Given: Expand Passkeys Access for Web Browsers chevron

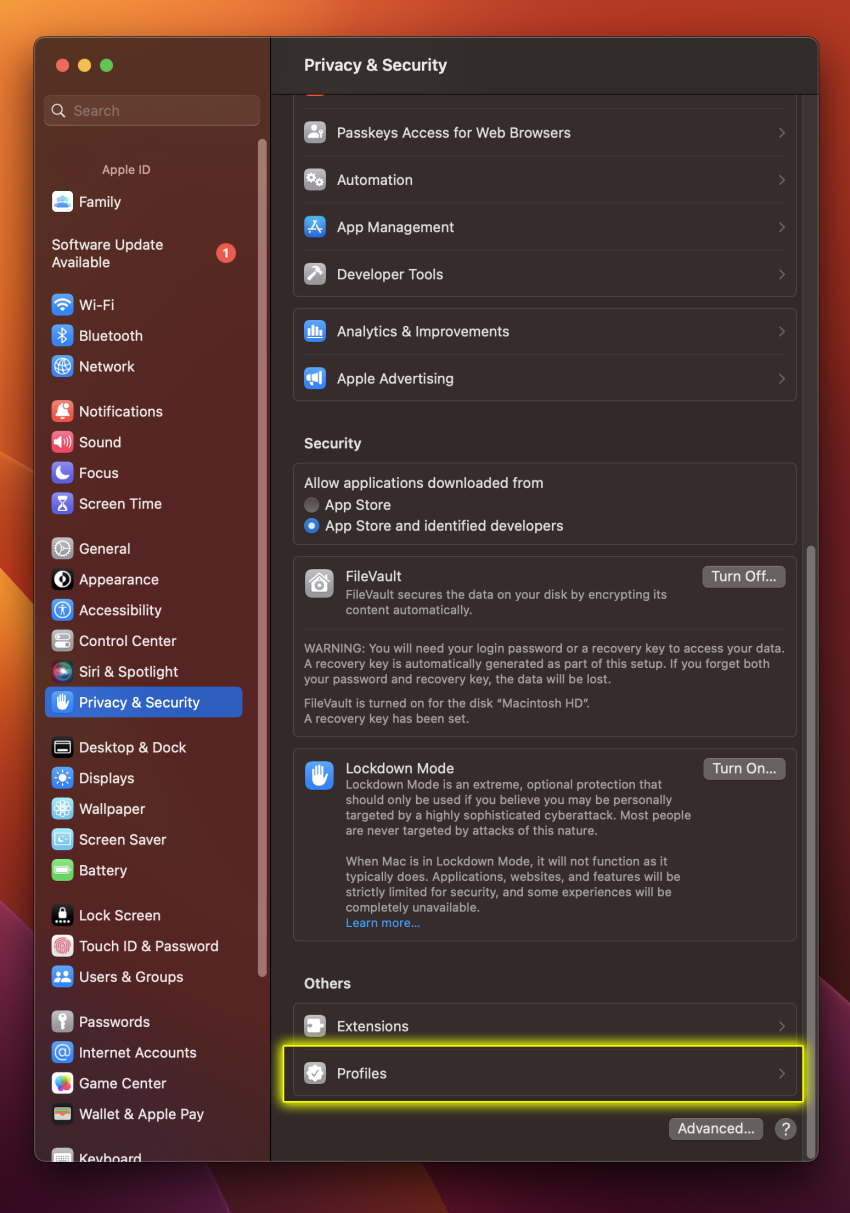Looking at the screenshot, I should click(782, 133).
